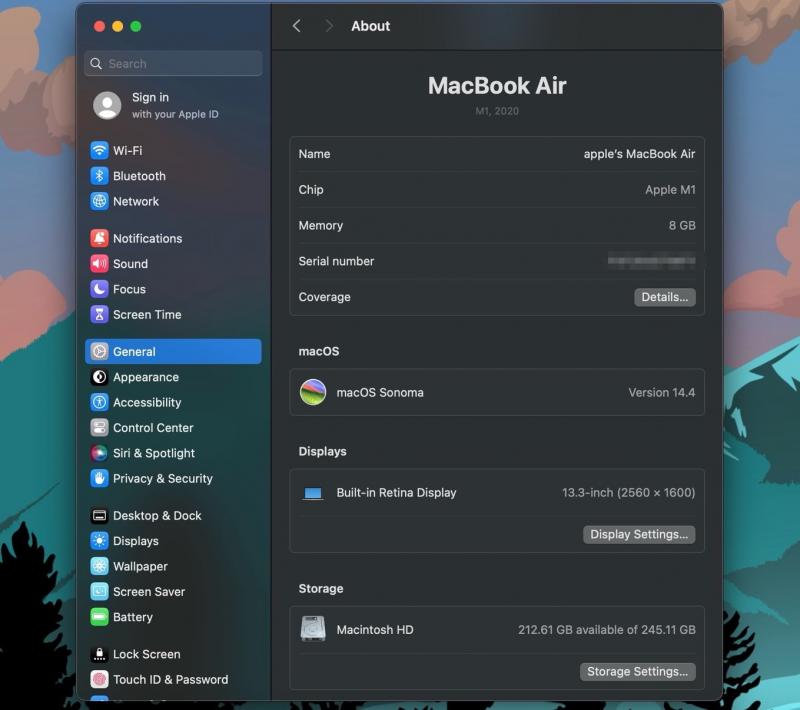Click the macOS Sonoma logo icon
The image size is (800, 710).
[x=313, y=392]
